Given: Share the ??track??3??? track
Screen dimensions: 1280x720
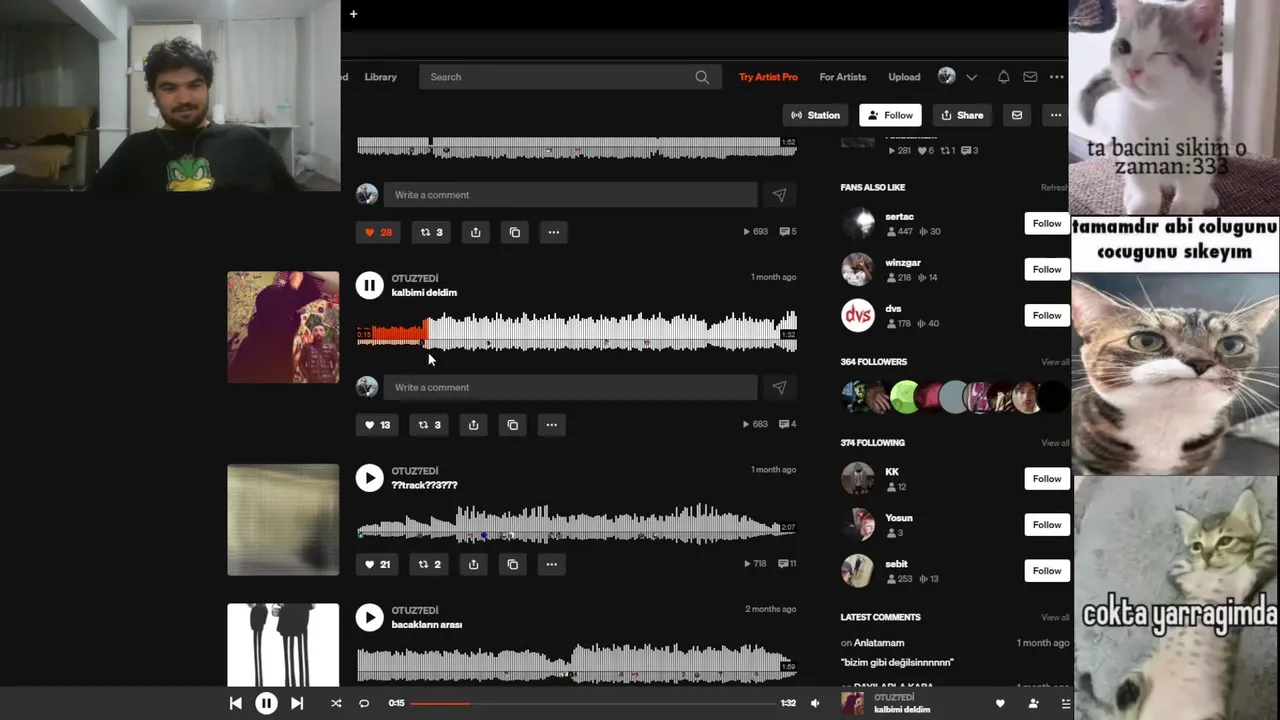Looking at the screenshot, I should click(474, 564).
